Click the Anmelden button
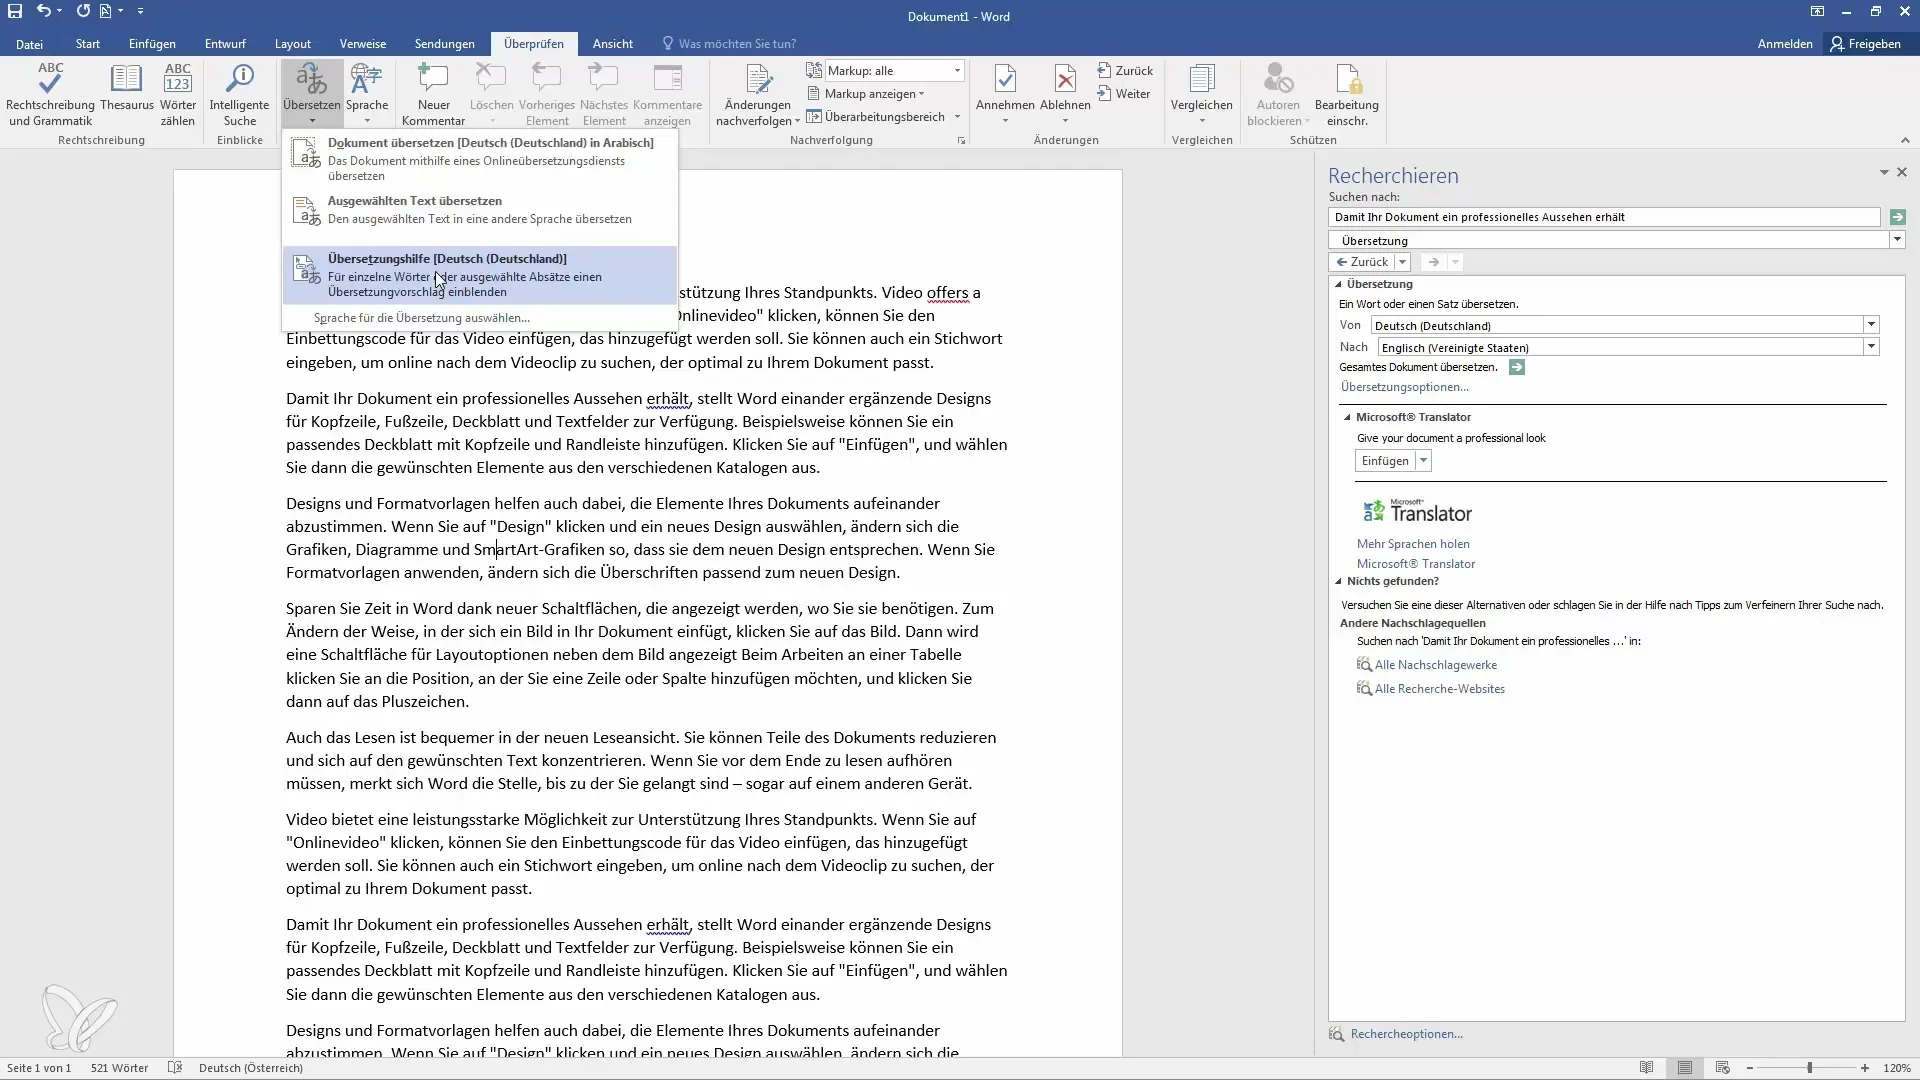The width and height of the screenshot is (1920, 1080). point(1784,44)
